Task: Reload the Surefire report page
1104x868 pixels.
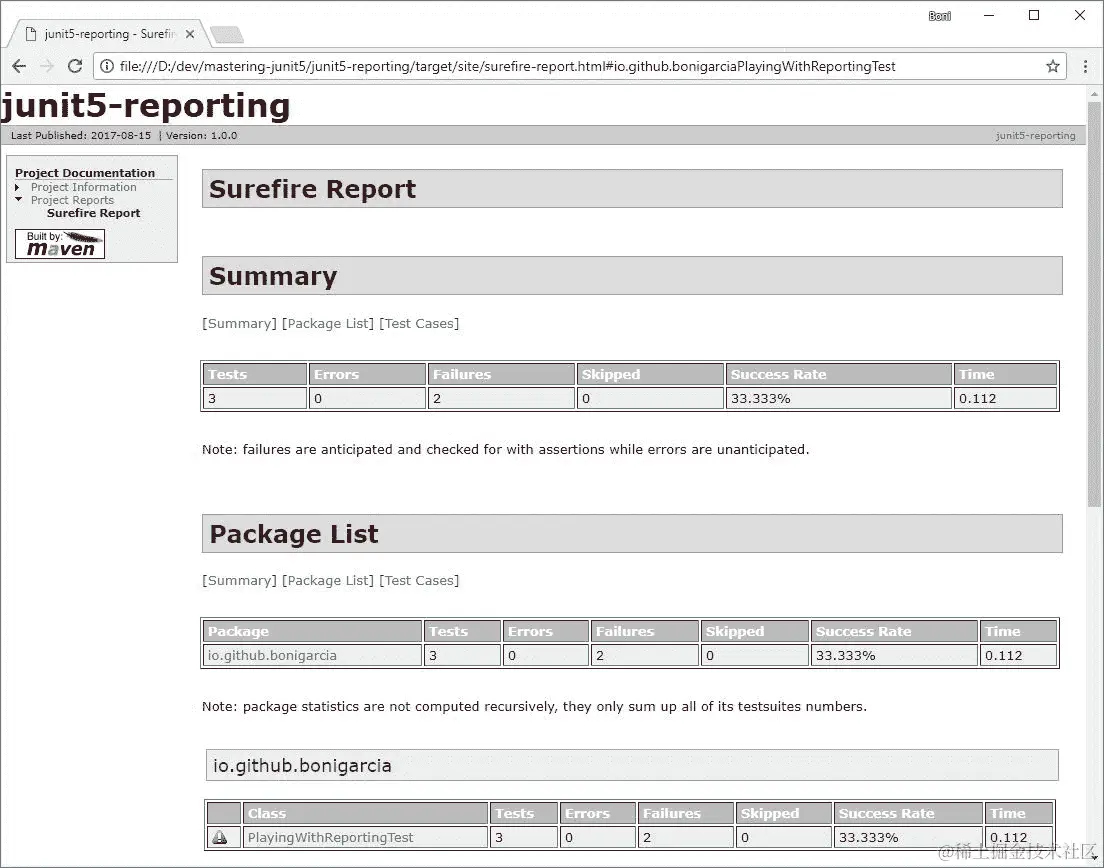Action: click(x=75, y=66)
